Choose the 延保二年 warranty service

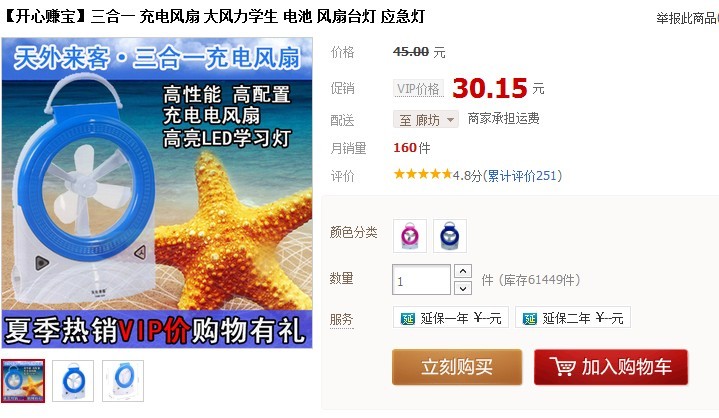573,317
